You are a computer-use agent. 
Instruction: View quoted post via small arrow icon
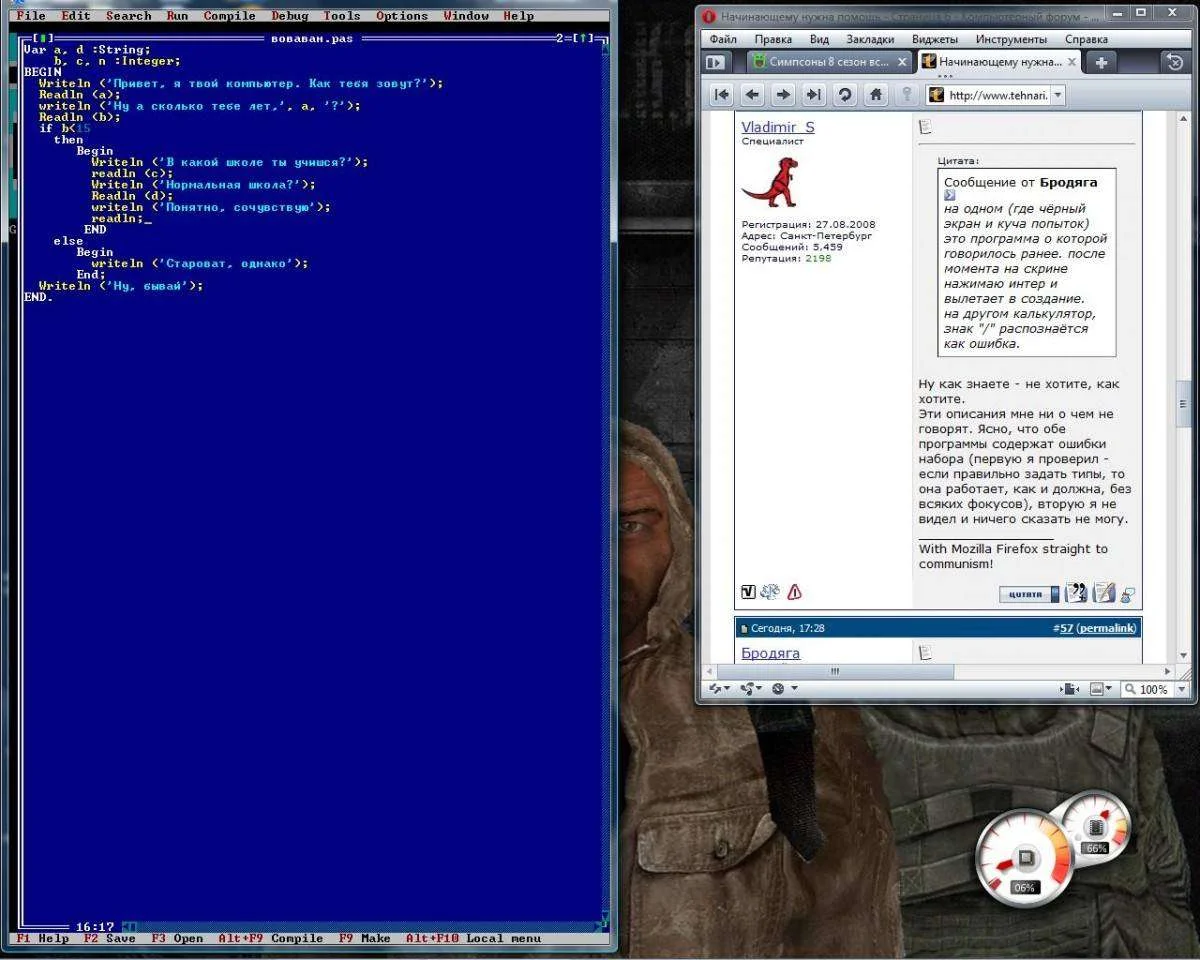pyautogui.click(x=950, y=196)
